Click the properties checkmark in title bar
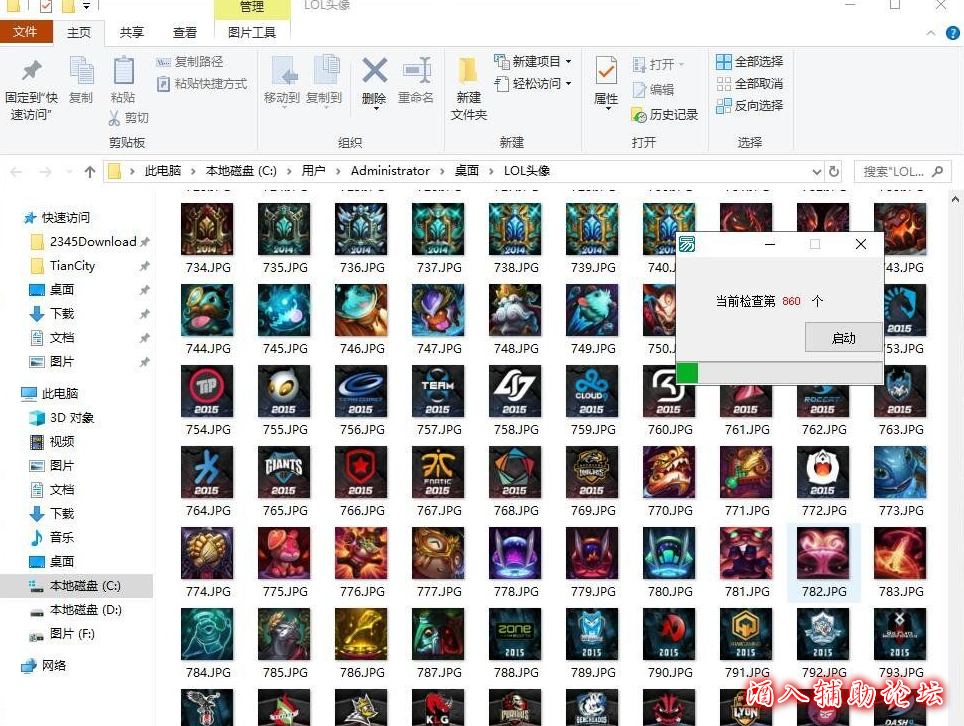 (46, 6)
